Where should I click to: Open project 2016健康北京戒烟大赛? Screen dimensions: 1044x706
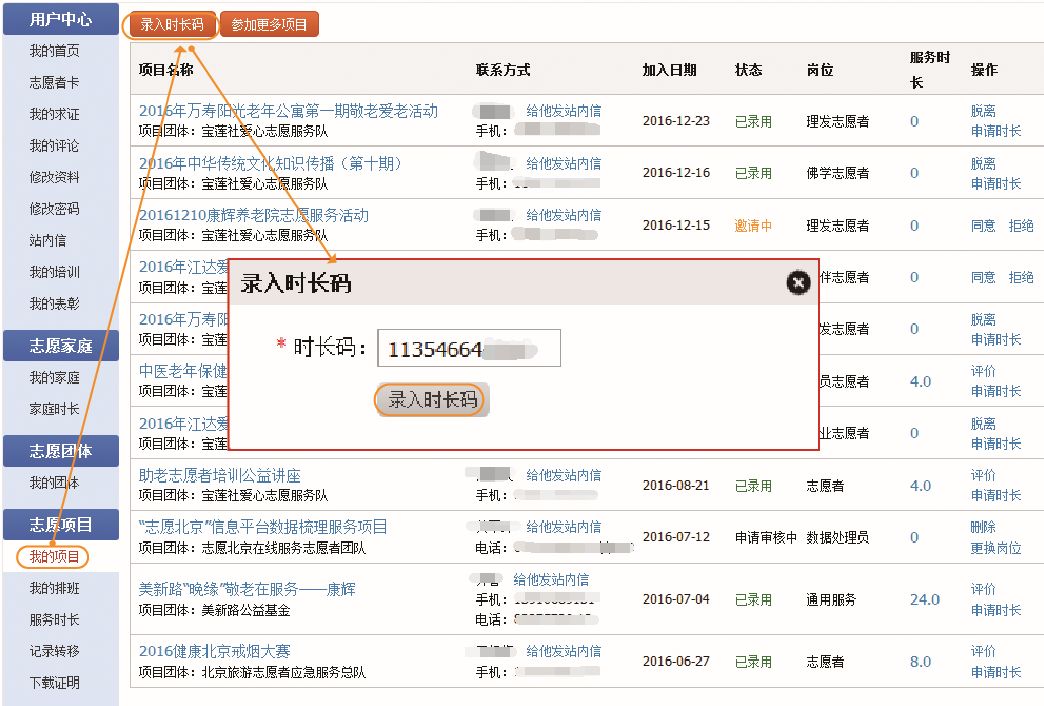pos(214,651)
